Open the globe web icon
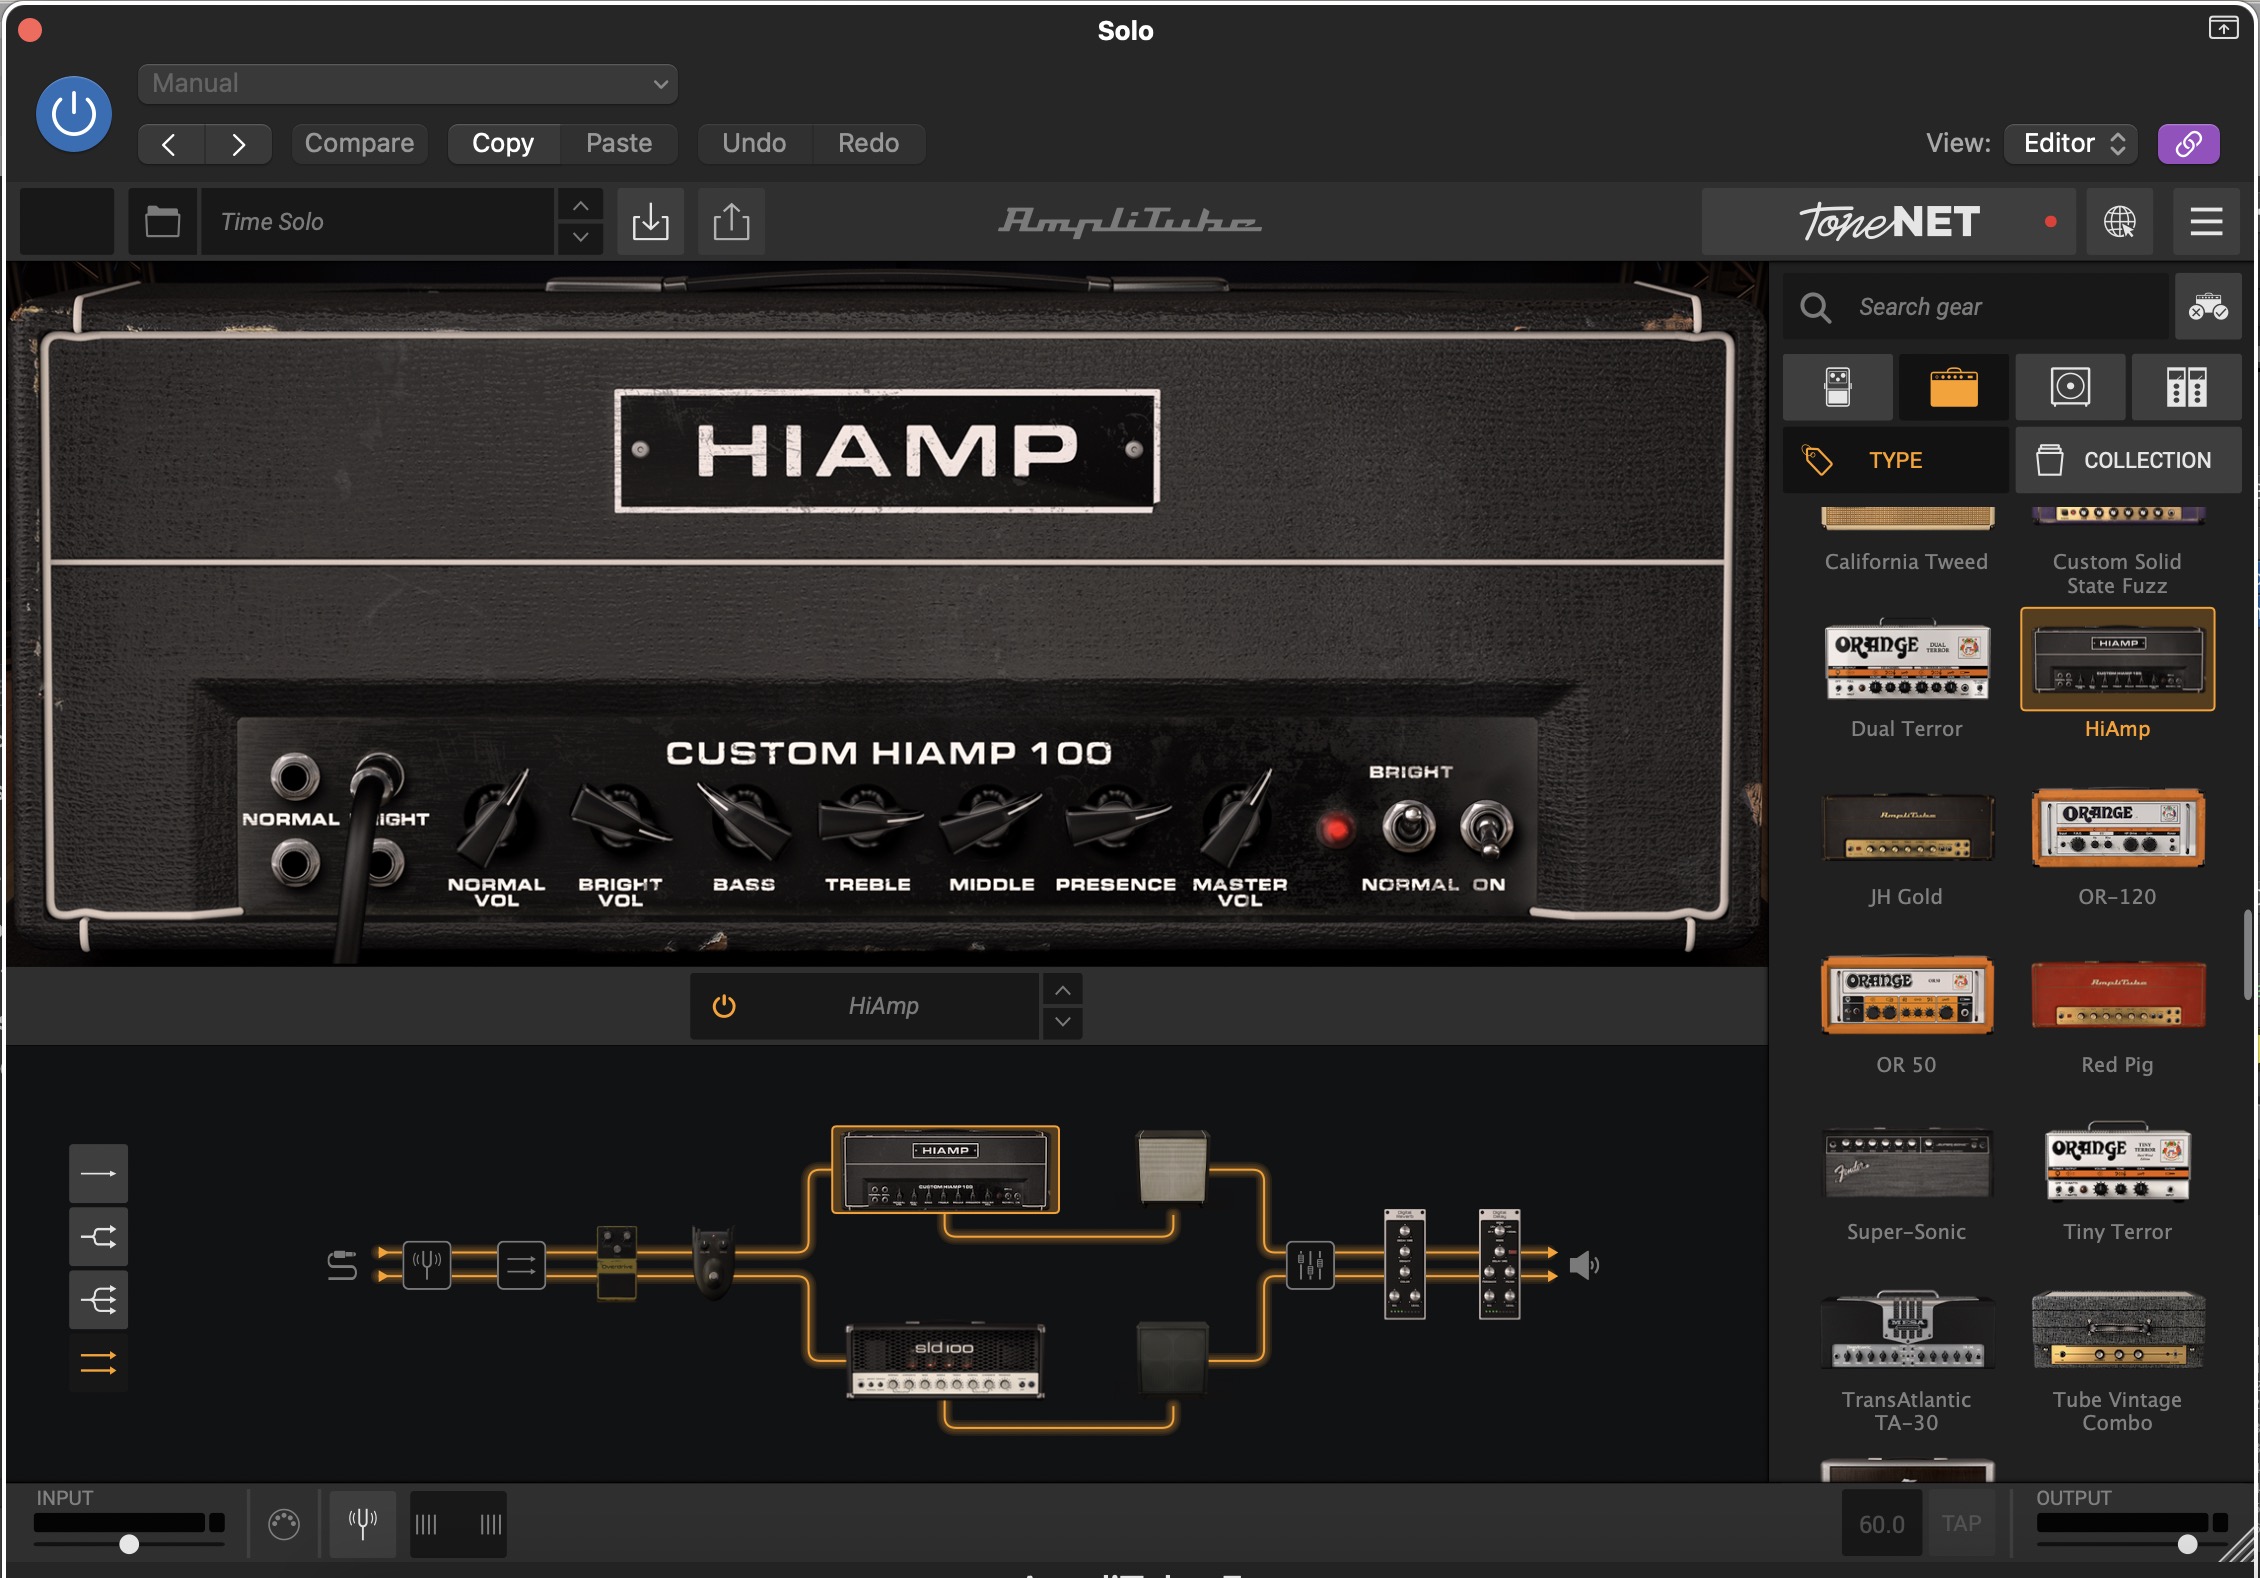This screenshot has height=1578, width=2260. 2119,221
